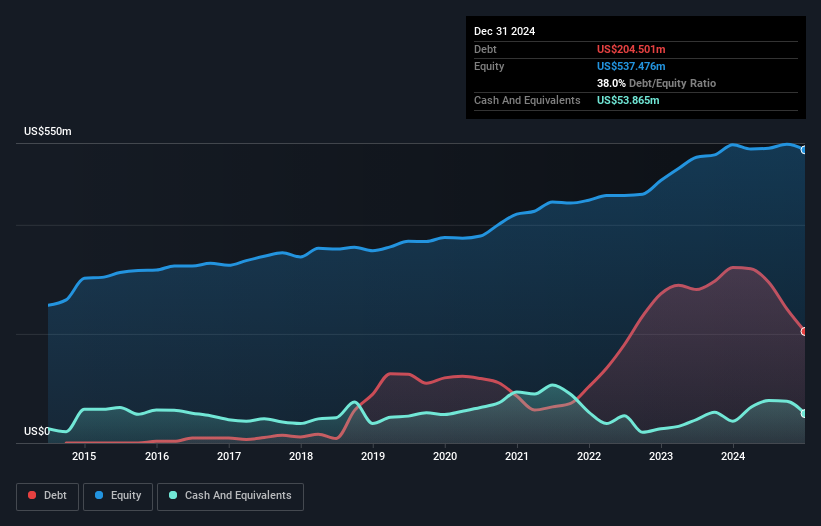Toggle the Equity legend button
The image size is (821, 526).
click(x=118, y=496)
